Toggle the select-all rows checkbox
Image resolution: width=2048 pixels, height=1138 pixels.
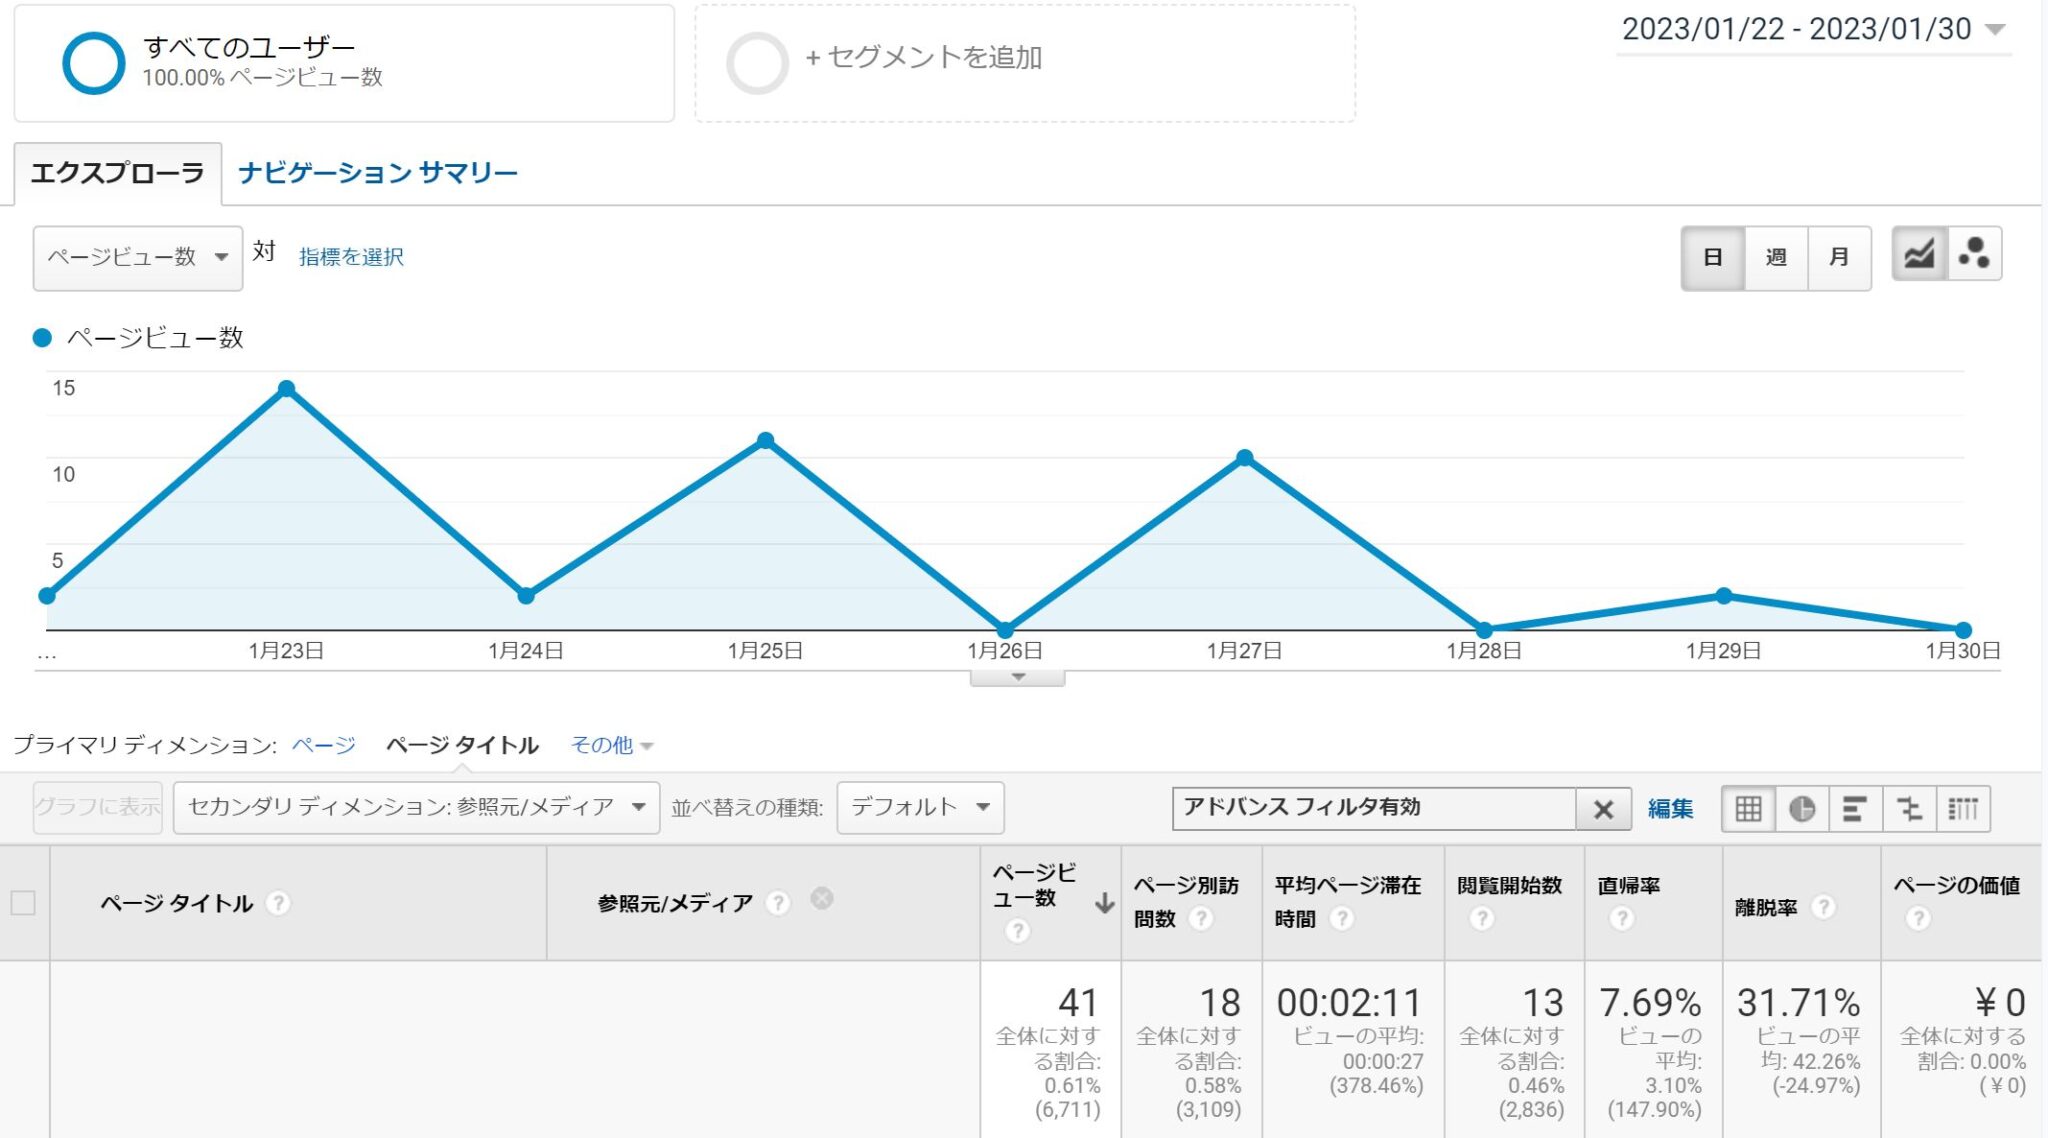[23, 903]
